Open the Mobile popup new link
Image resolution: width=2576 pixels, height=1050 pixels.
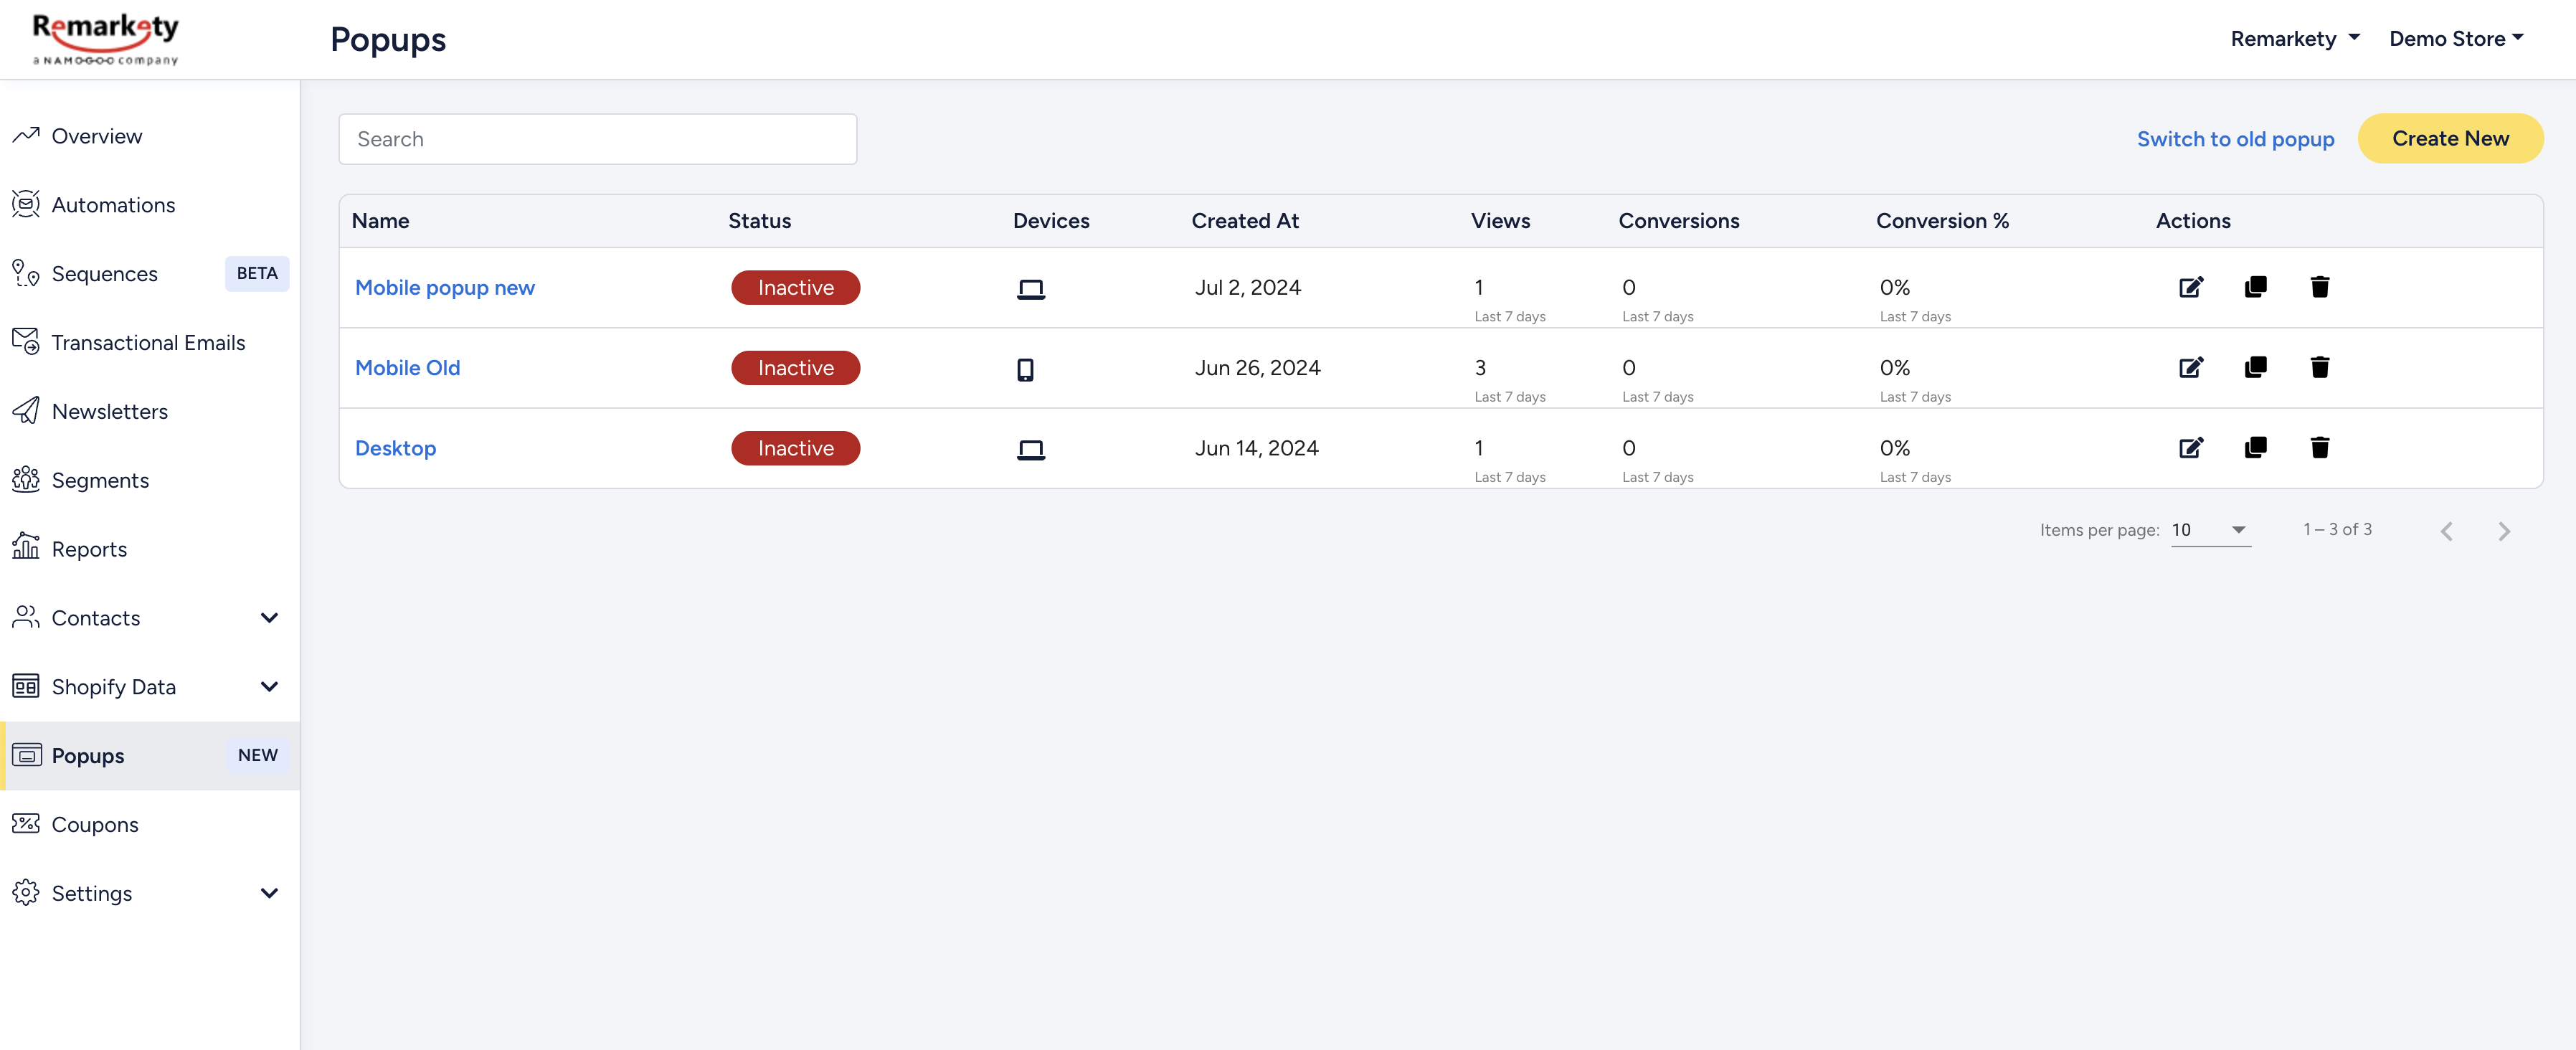tap(445, 287)
